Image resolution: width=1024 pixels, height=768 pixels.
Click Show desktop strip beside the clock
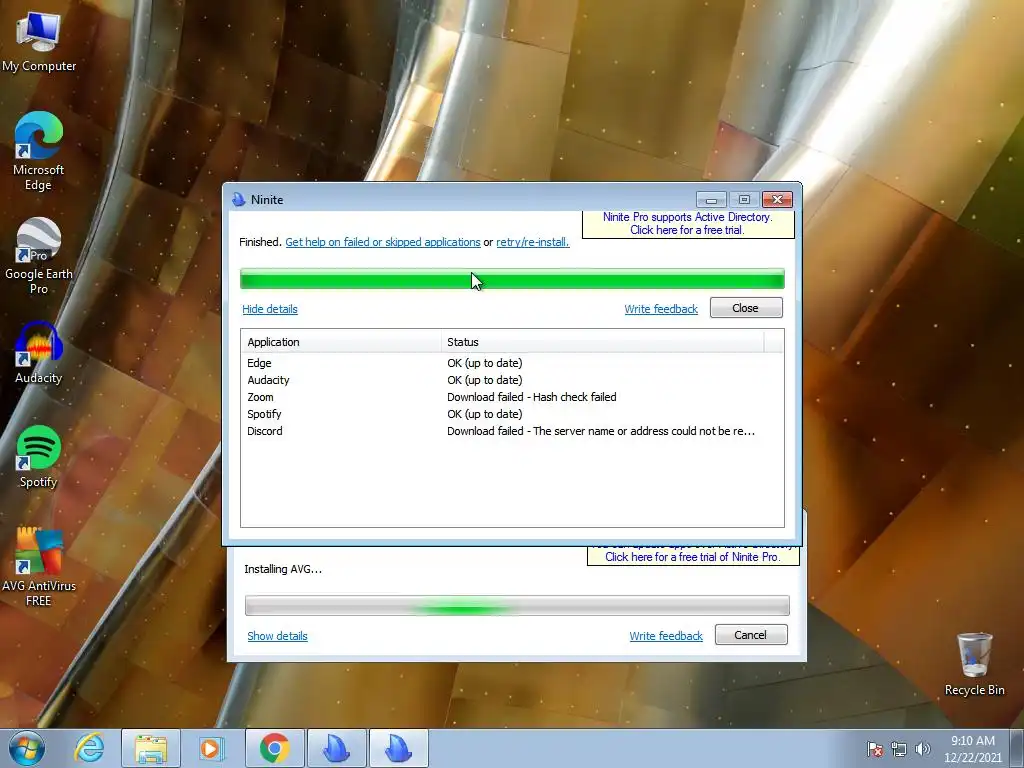pyautogui.click(x=1017, y=748)
